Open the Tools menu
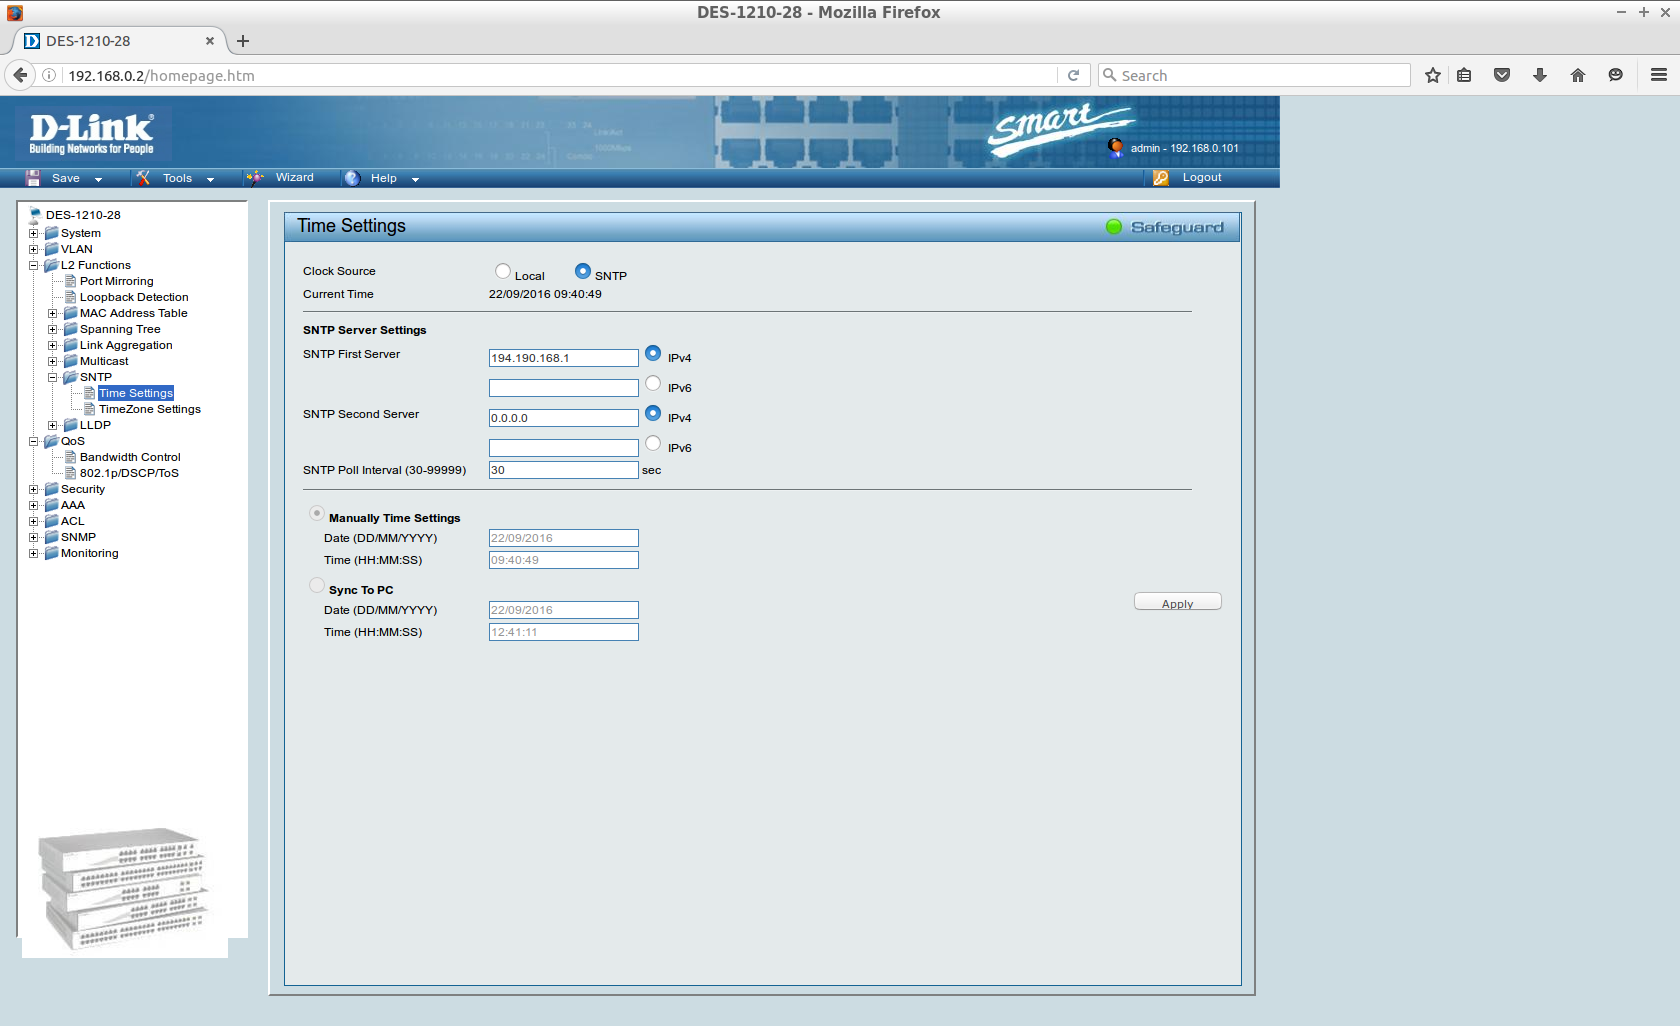 click(177, 178)
